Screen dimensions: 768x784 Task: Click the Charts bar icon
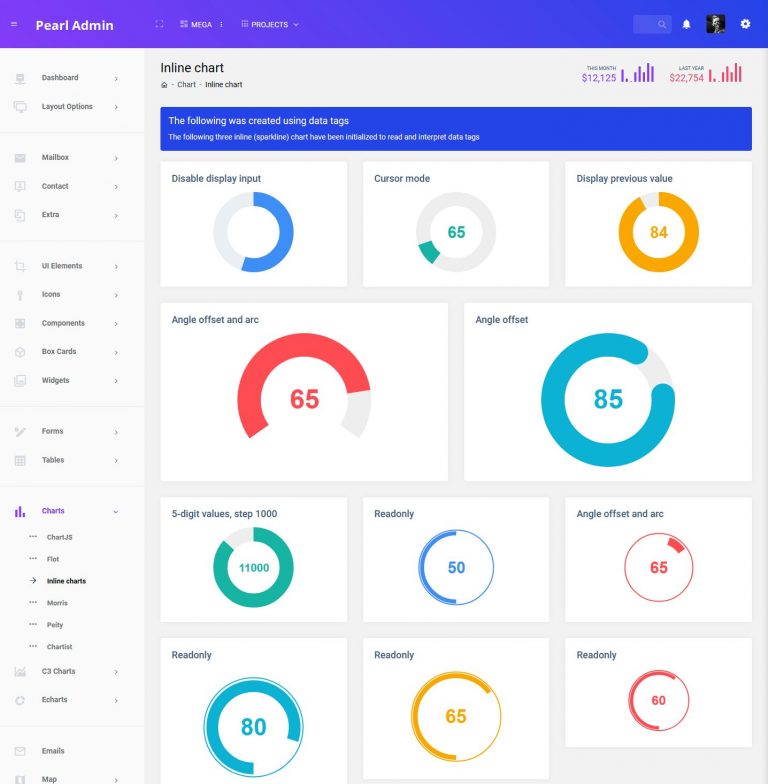pos(20,511)
